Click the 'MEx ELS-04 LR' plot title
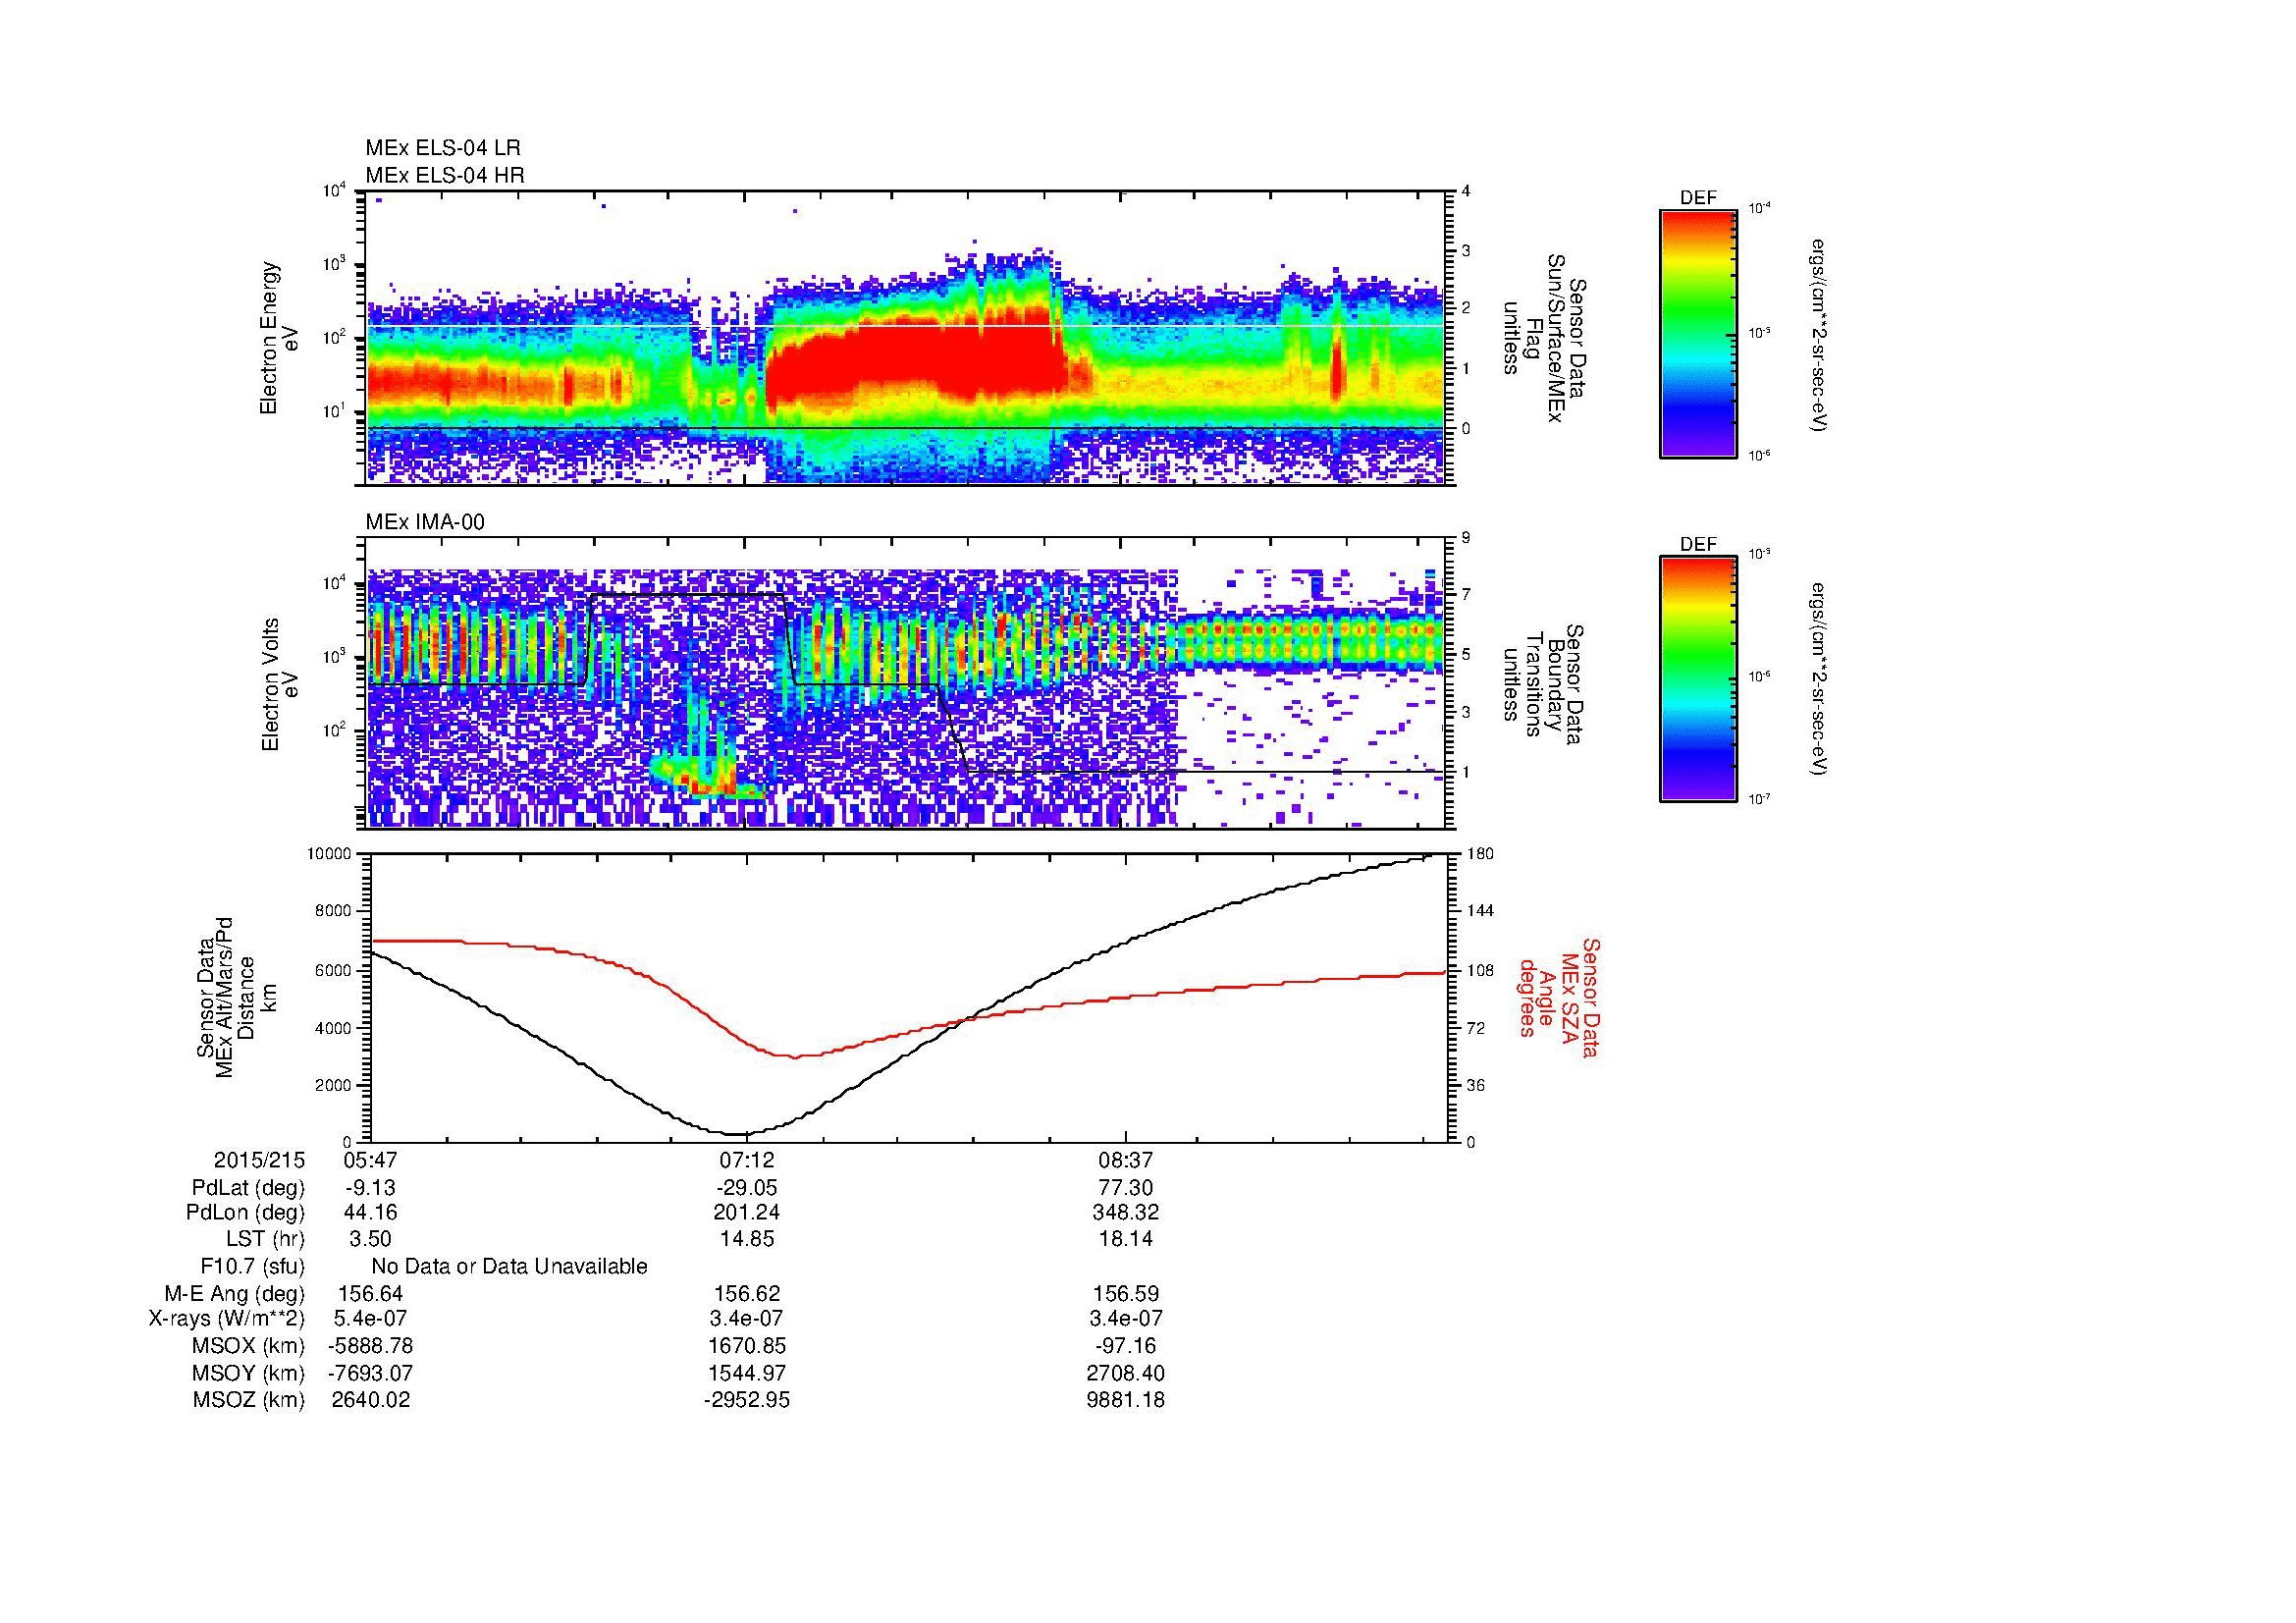The height and width of the screenshot is (1623, 2296). (x=443, y=148)
